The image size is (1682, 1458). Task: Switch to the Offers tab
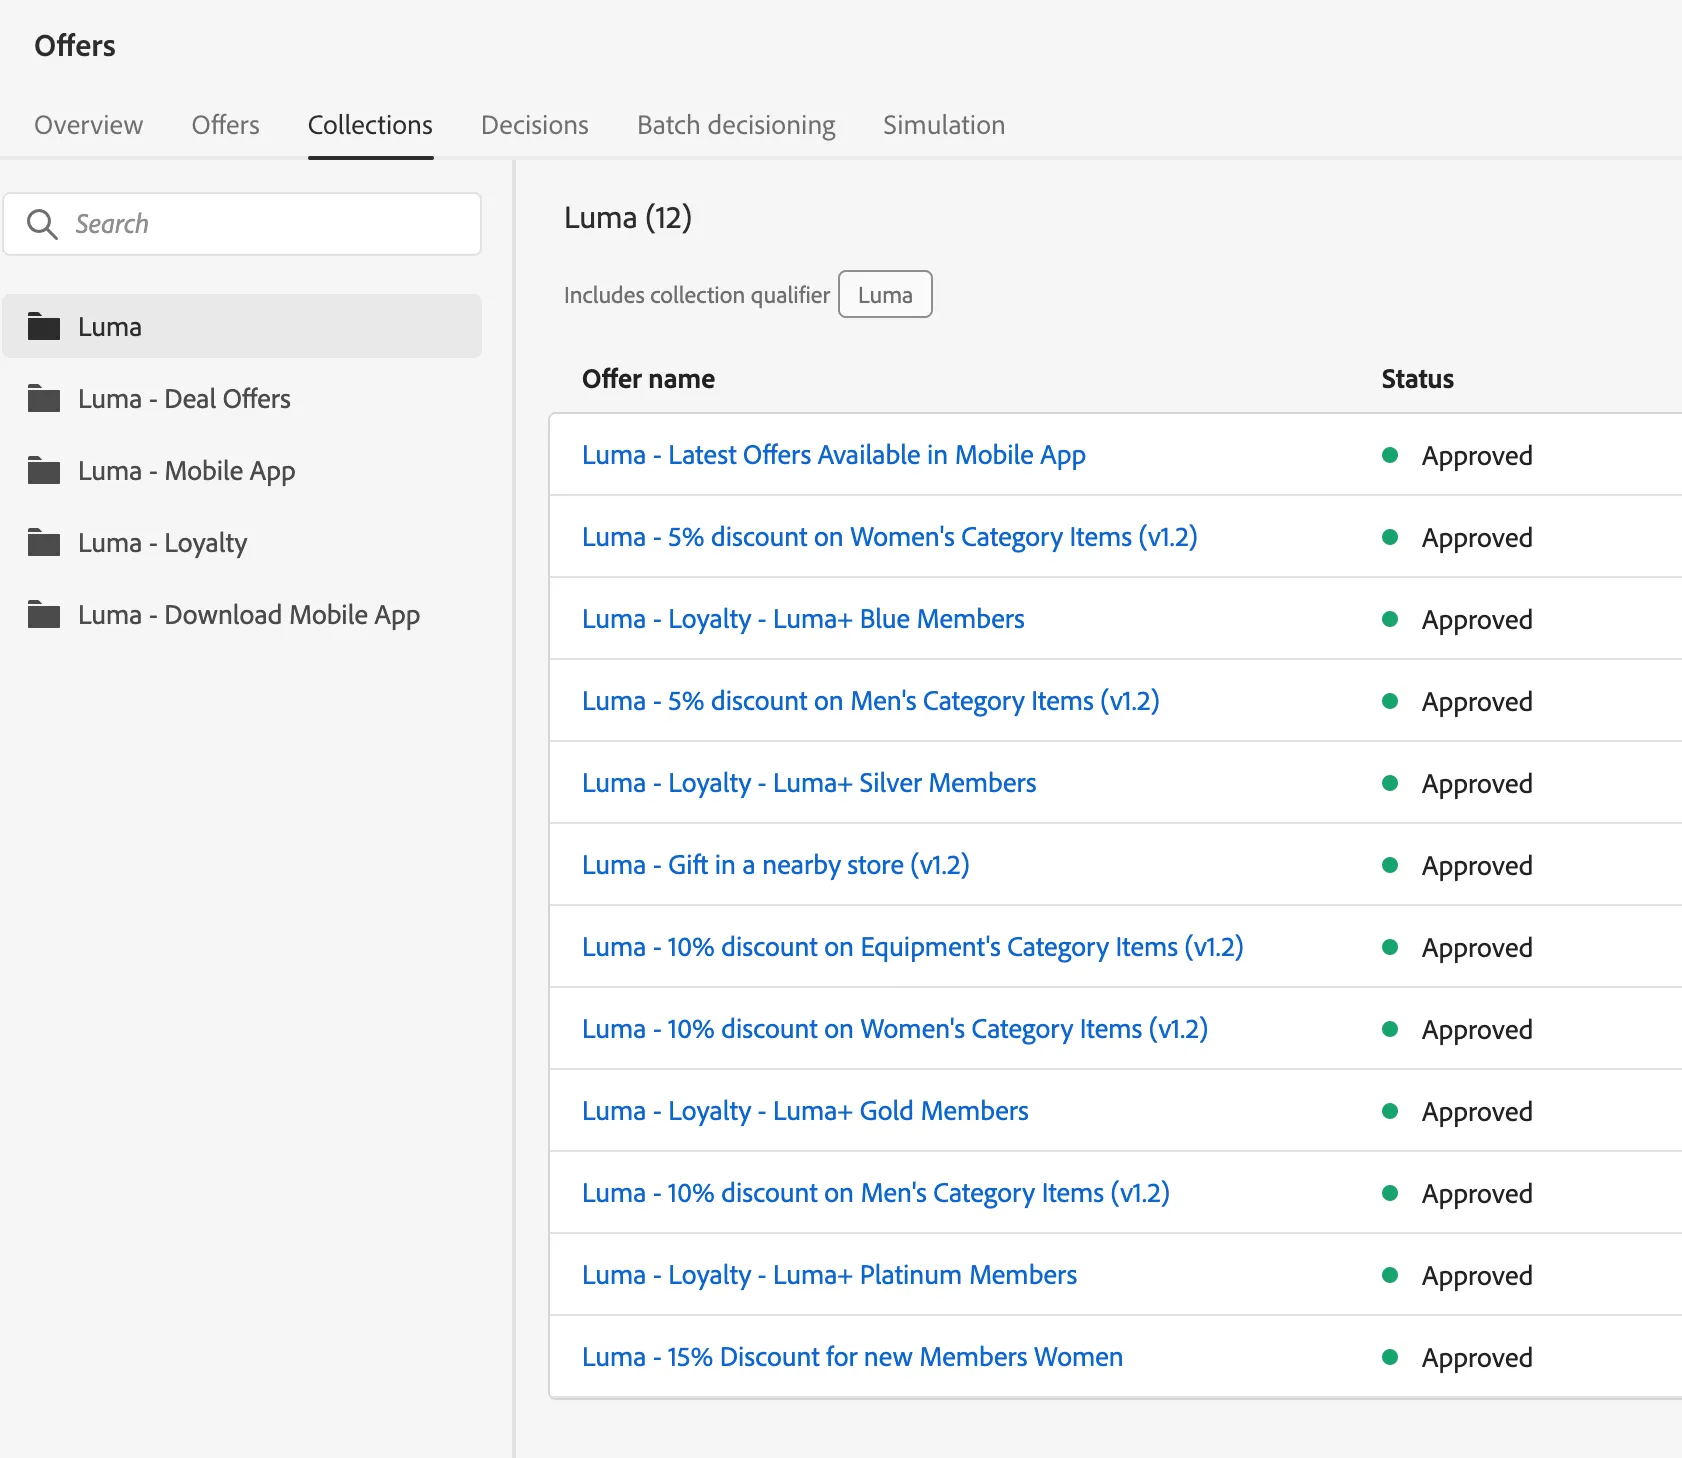coord(226,125)
